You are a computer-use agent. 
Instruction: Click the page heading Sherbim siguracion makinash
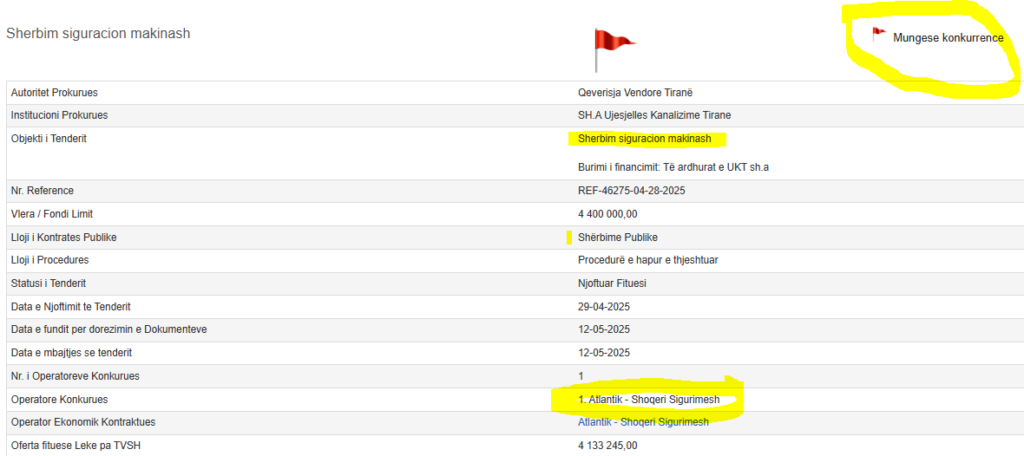(x=98, y=33)
